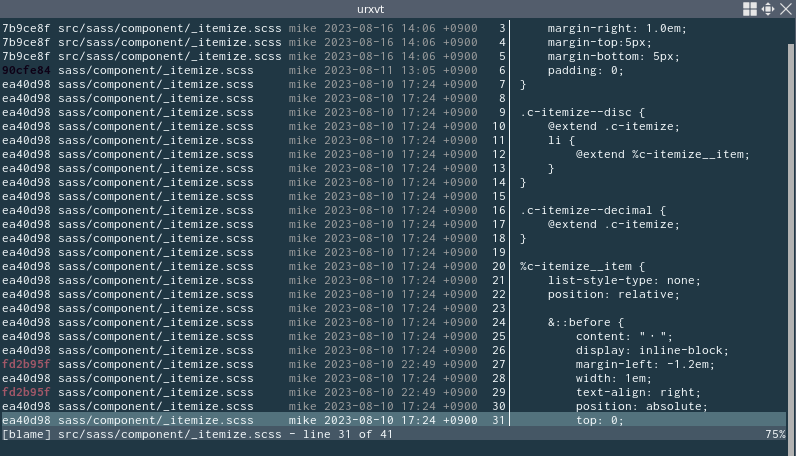Viewport: 796px width, 456px height.
Task: Select commit hash 90cfe84 on line 6
Action: click(x=26, y=71)
